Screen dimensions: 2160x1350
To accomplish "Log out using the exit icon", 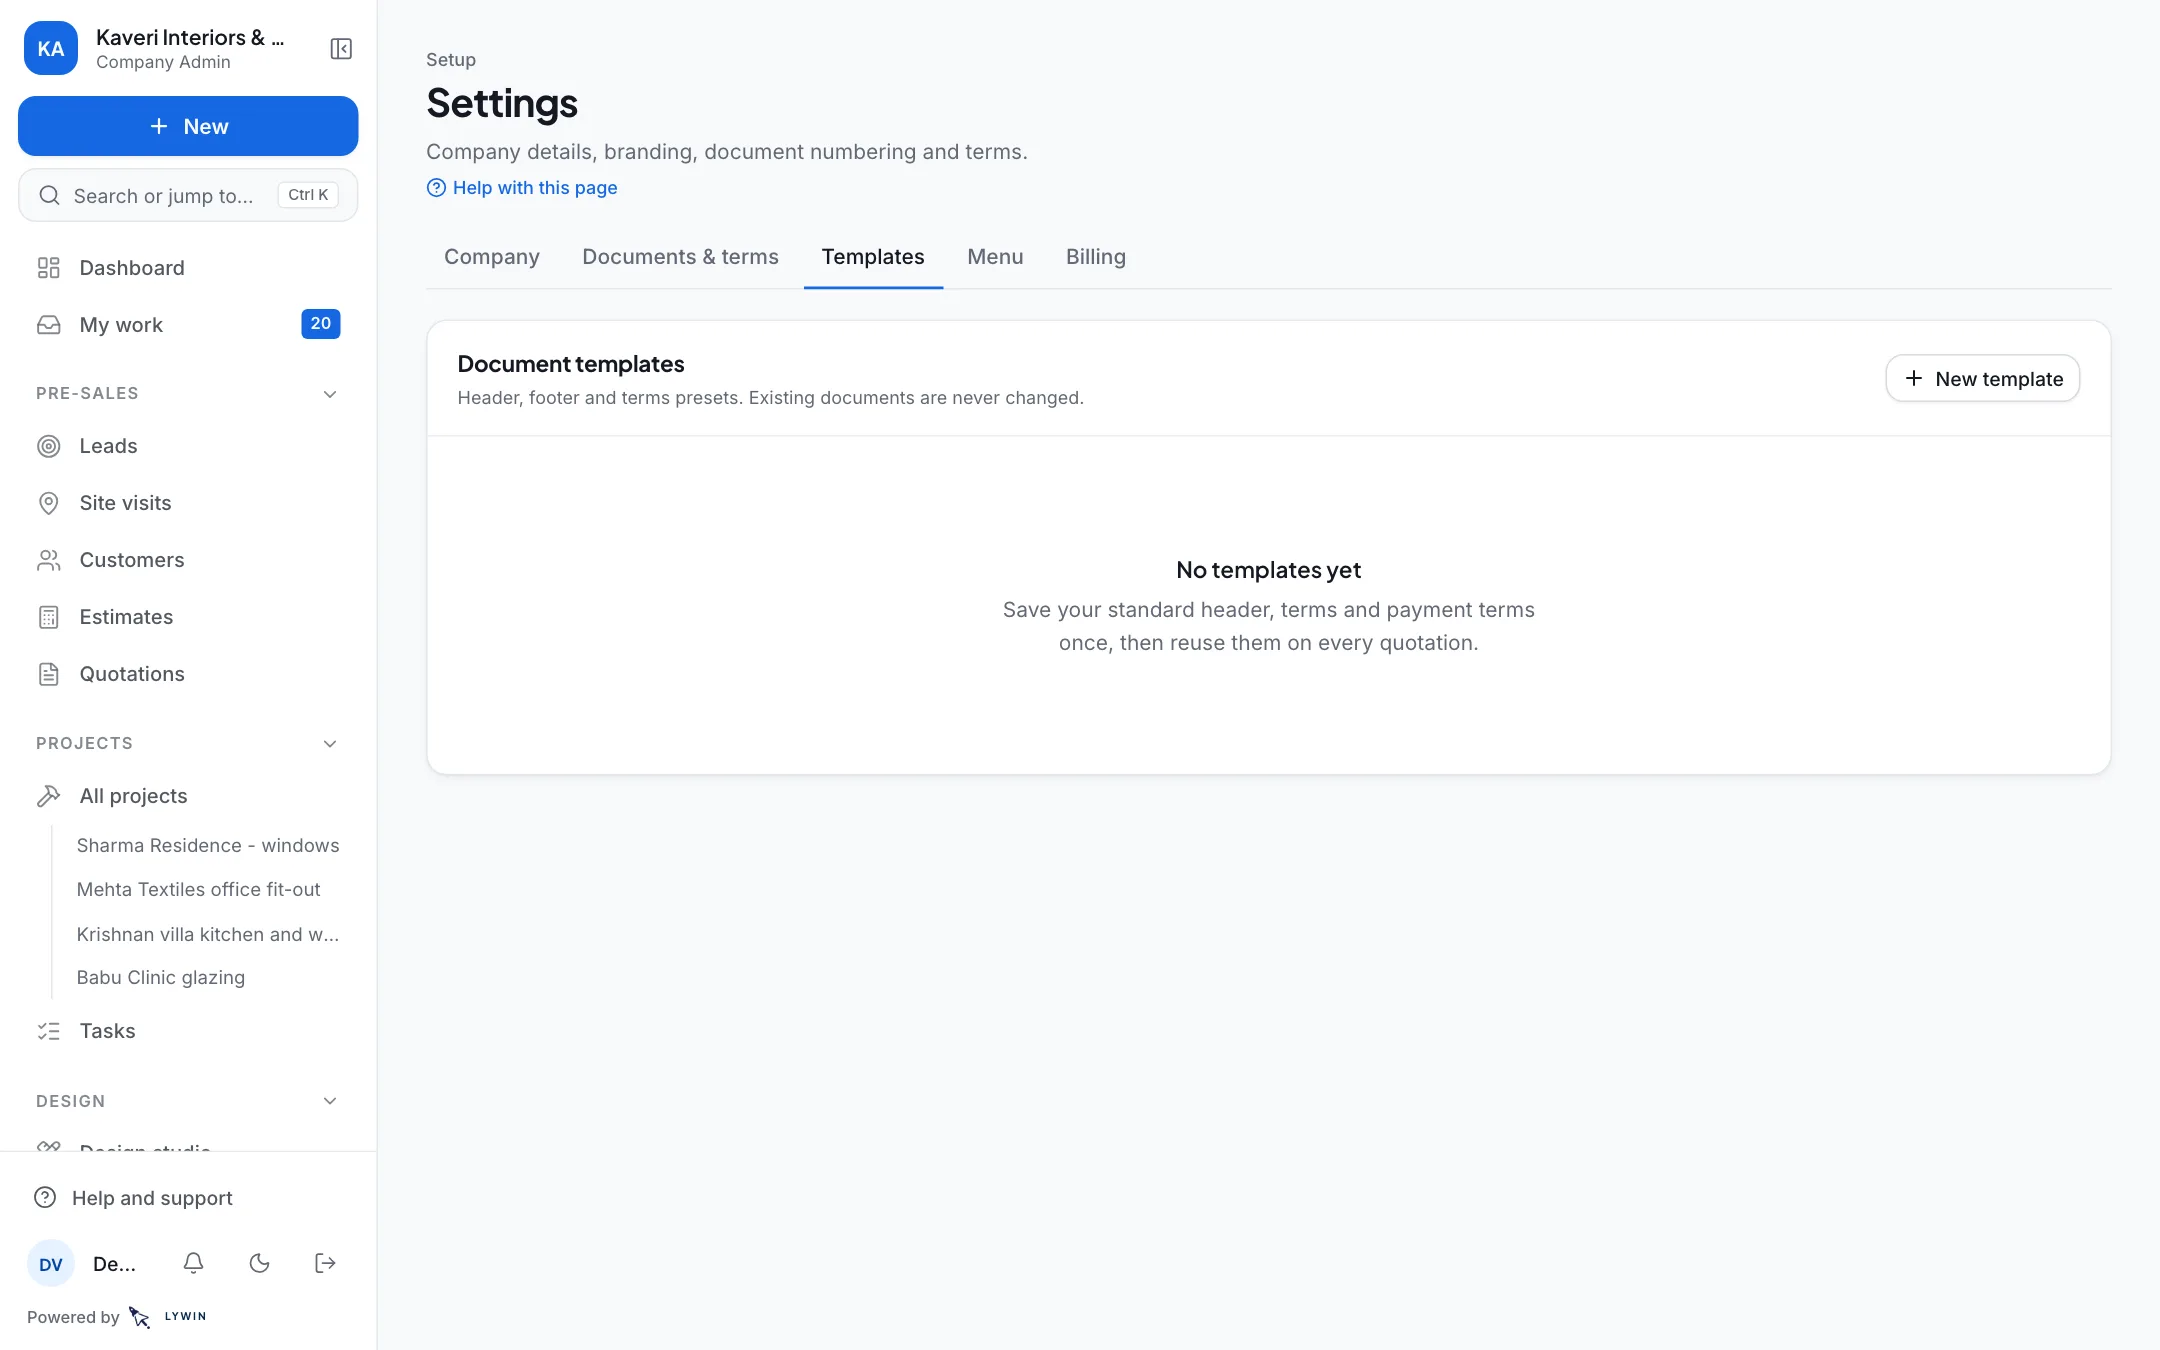I will (325, 1263).
